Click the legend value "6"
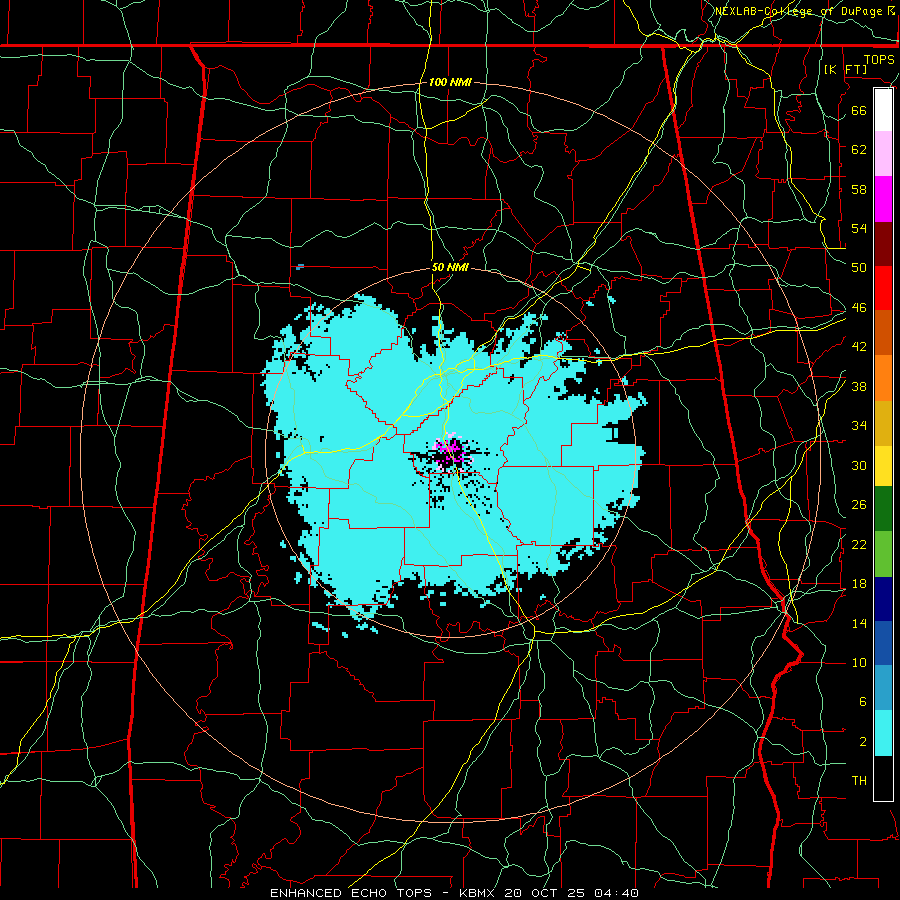This screenshot has height=900, width=900. pyautogui.click(x=862, y=702)
